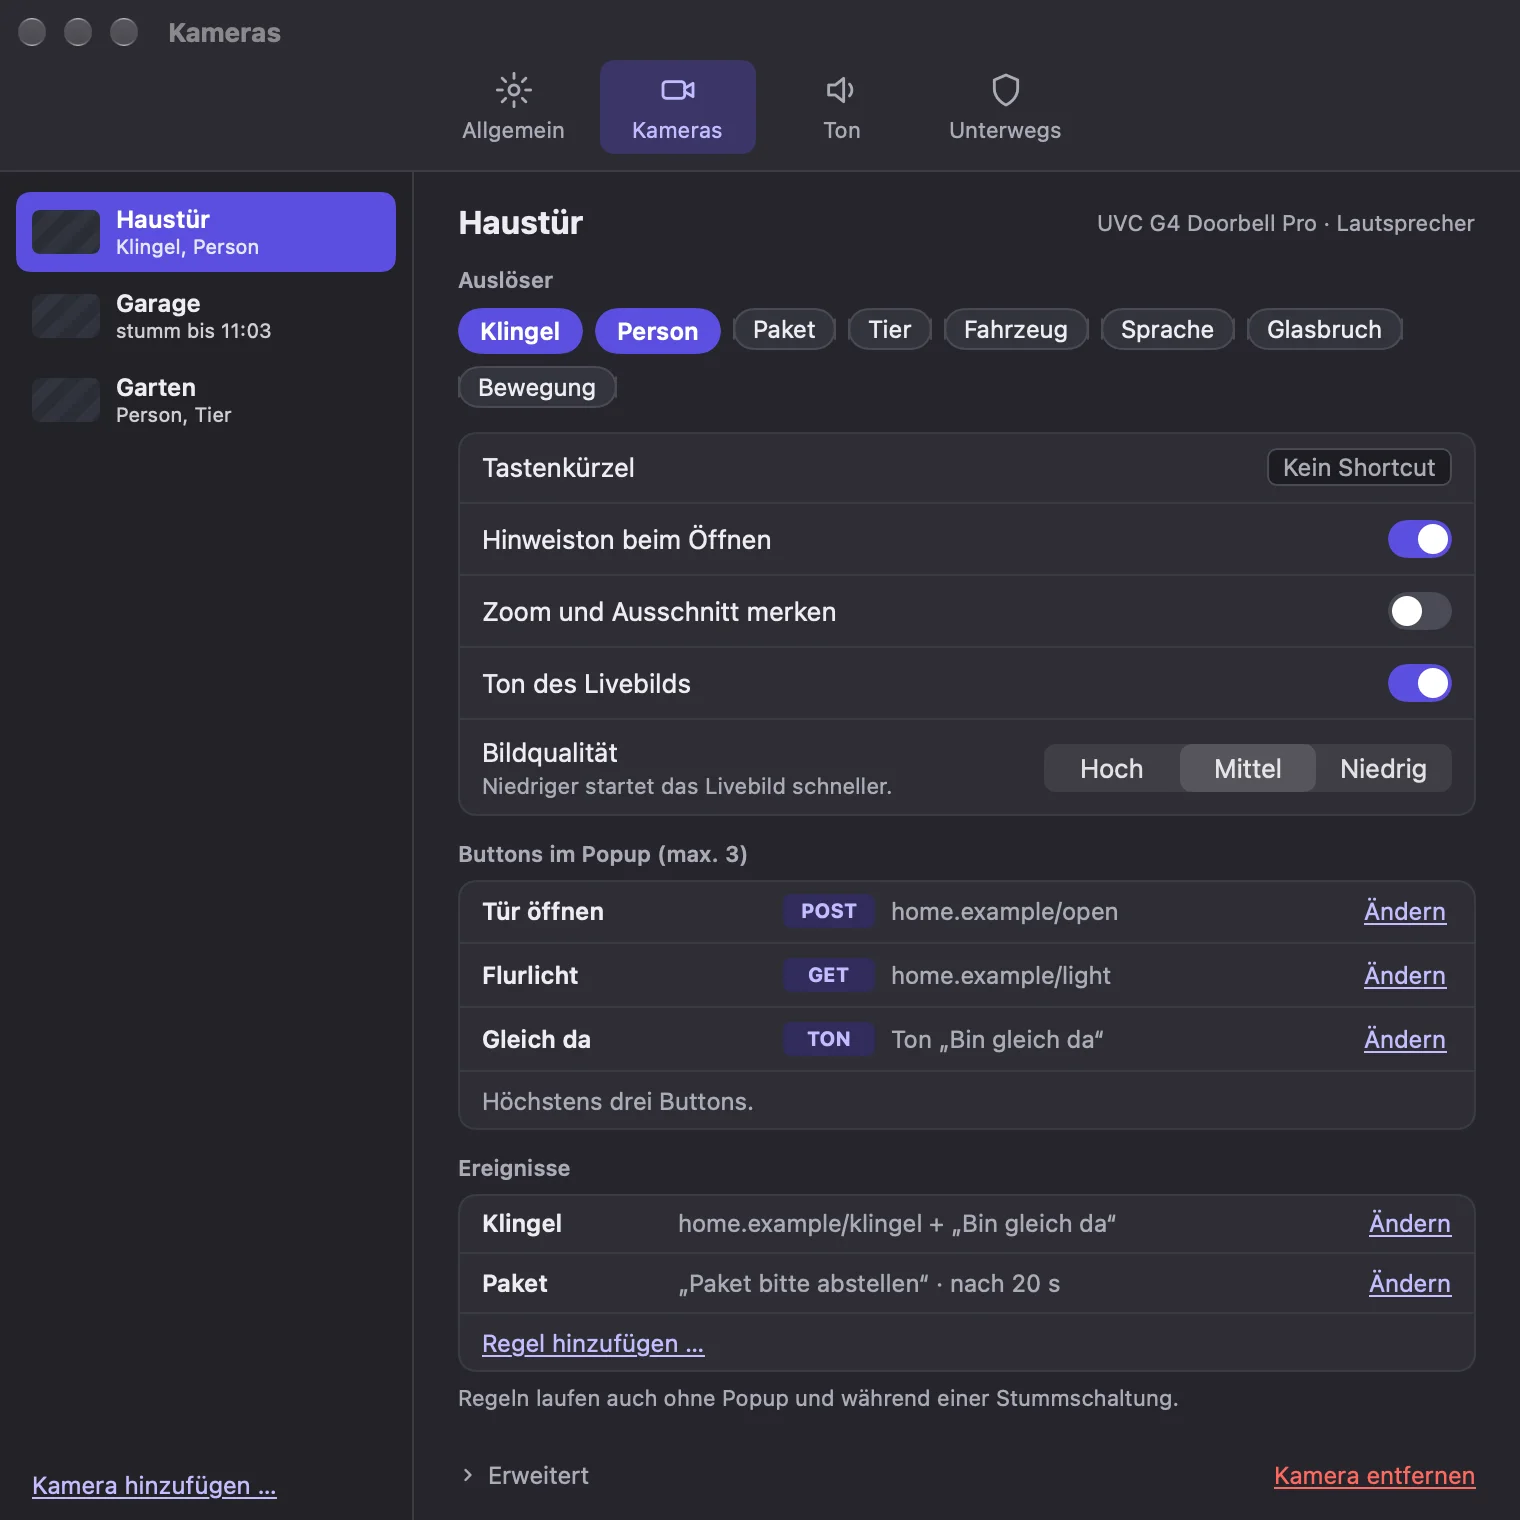Open the Allgemein settings tab
Screen dimensions: 1520x1520
pos(513,107)
